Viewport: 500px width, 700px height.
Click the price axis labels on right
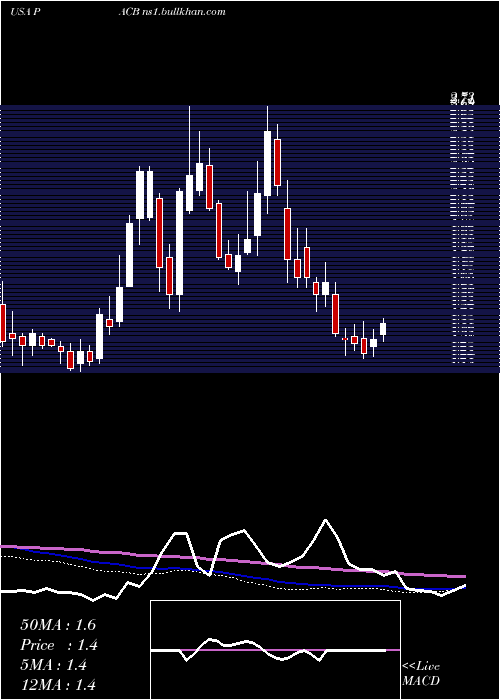pyautogui.click(x=462, y=228)
